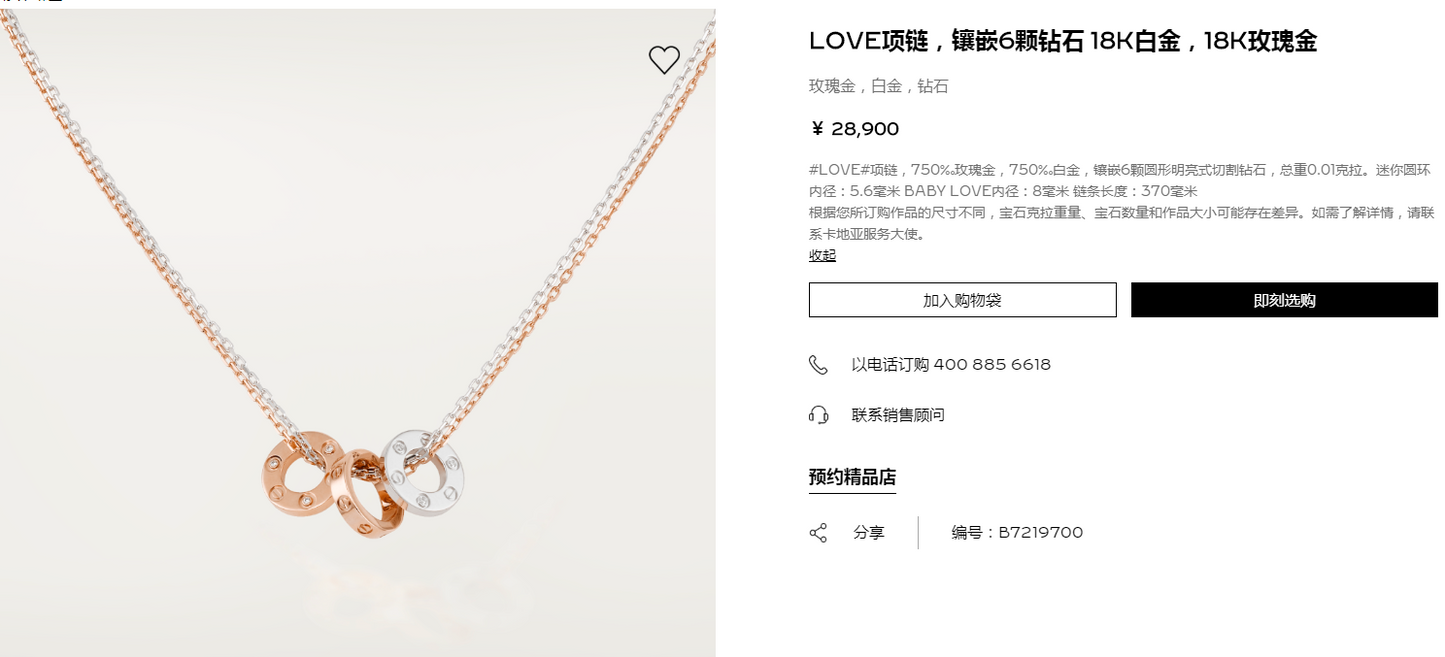
Task: Click the headset customer service icon
Action: point(818,415)
